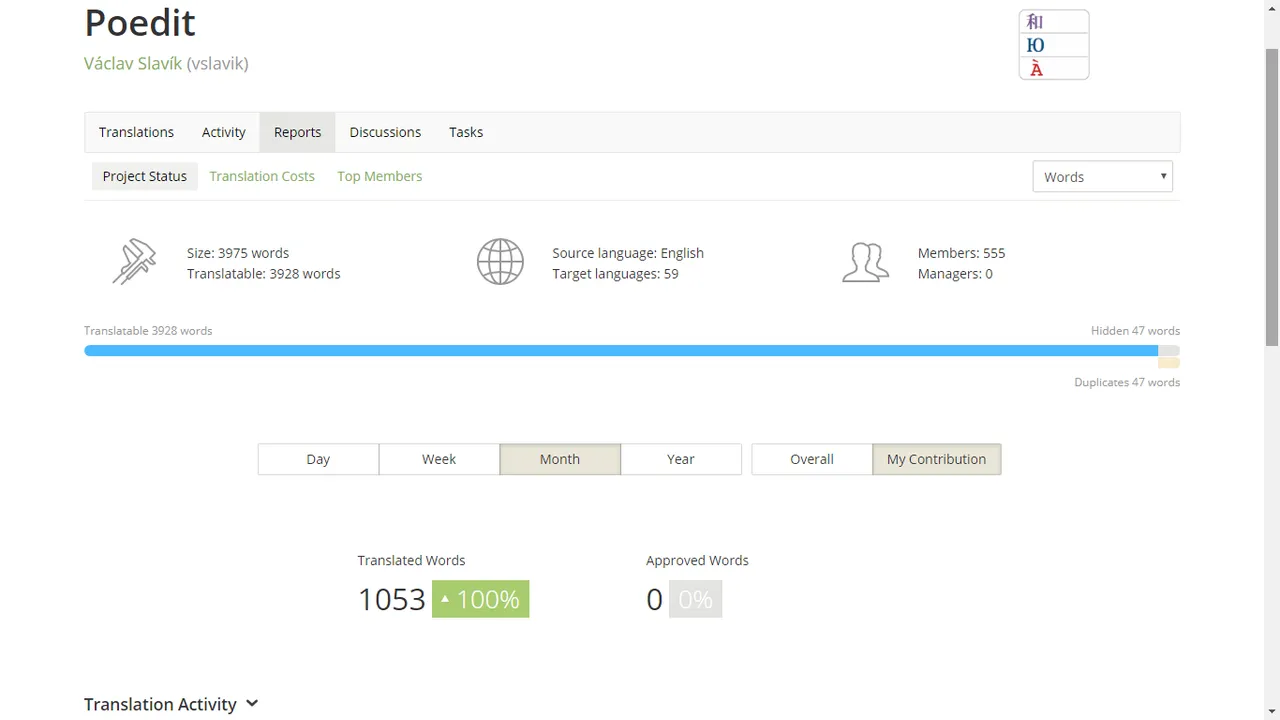
Task: Switch to the Activity tab
Action: click(x=223, y=132)
